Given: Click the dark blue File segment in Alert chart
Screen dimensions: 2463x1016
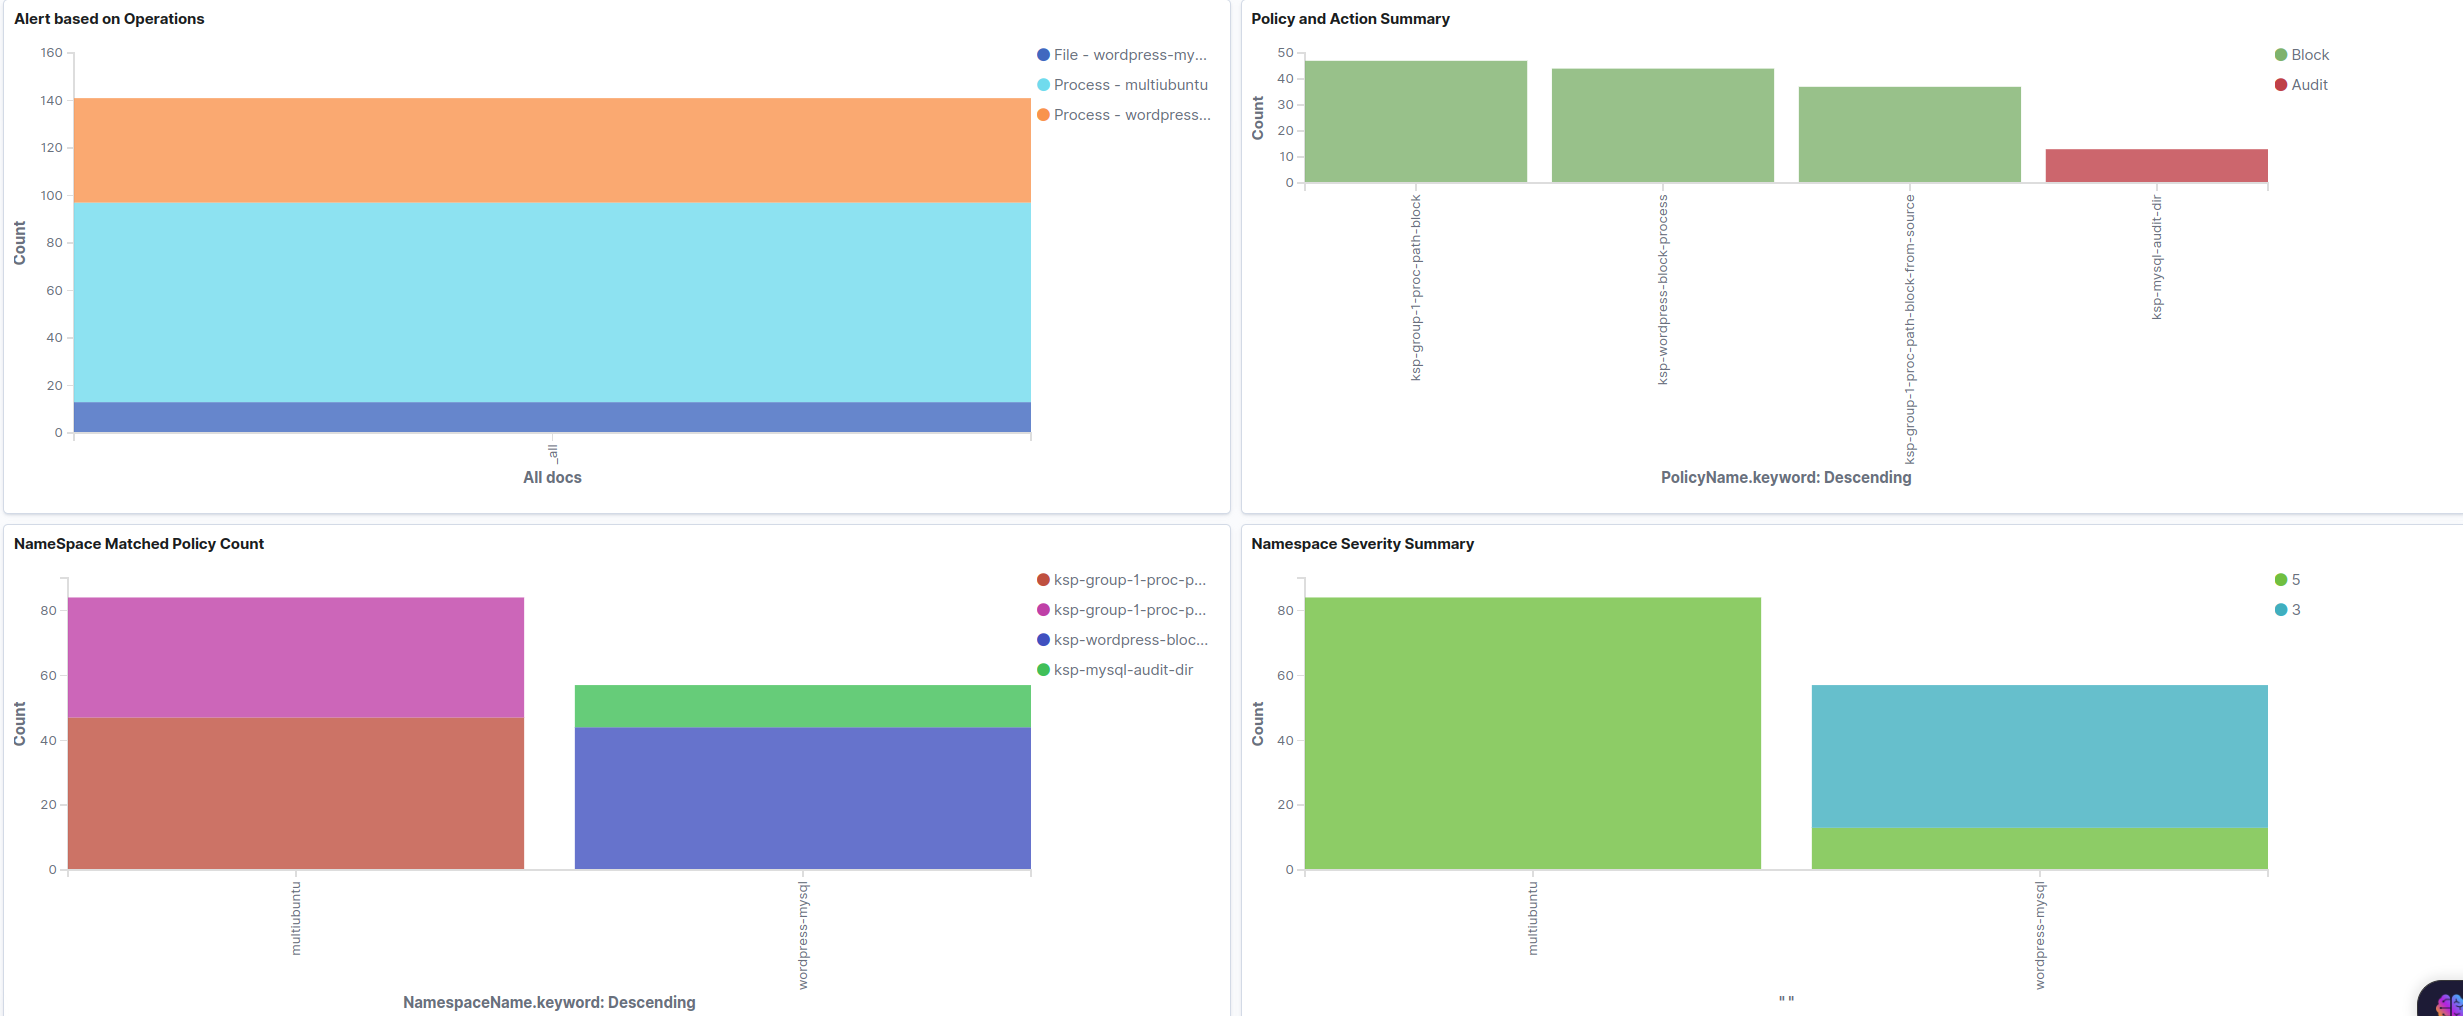Looking at the screenshot, I should (x=552, y=418).
